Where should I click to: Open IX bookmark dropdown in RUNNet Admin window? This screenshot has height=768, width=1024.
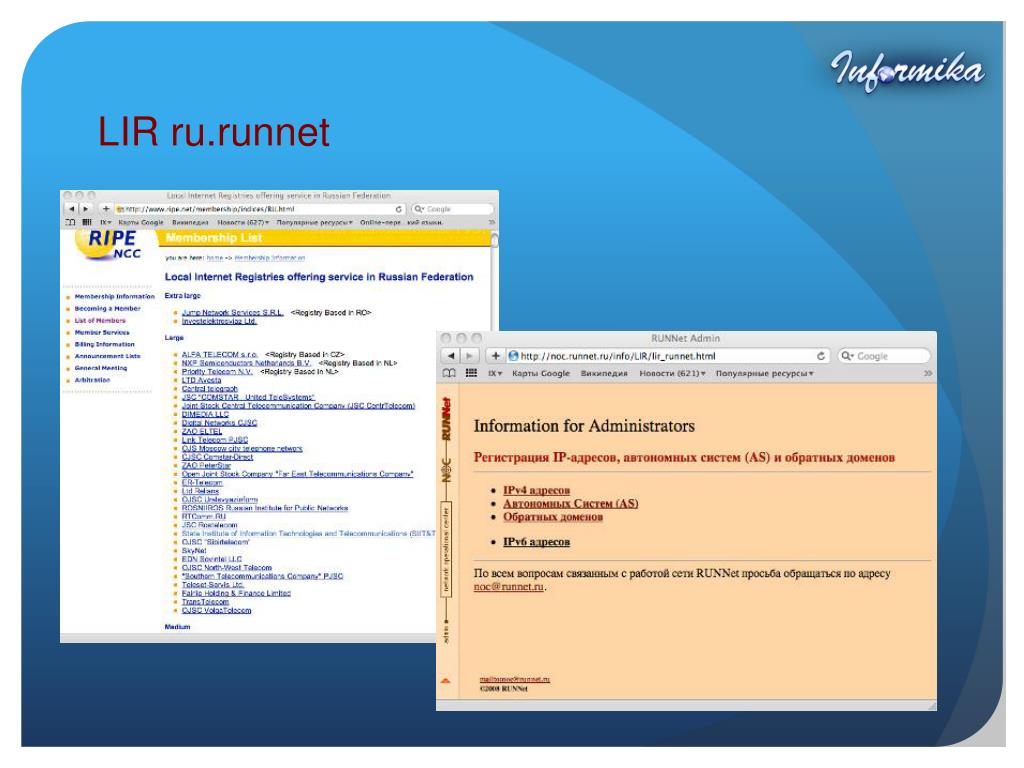pos(495,373)
